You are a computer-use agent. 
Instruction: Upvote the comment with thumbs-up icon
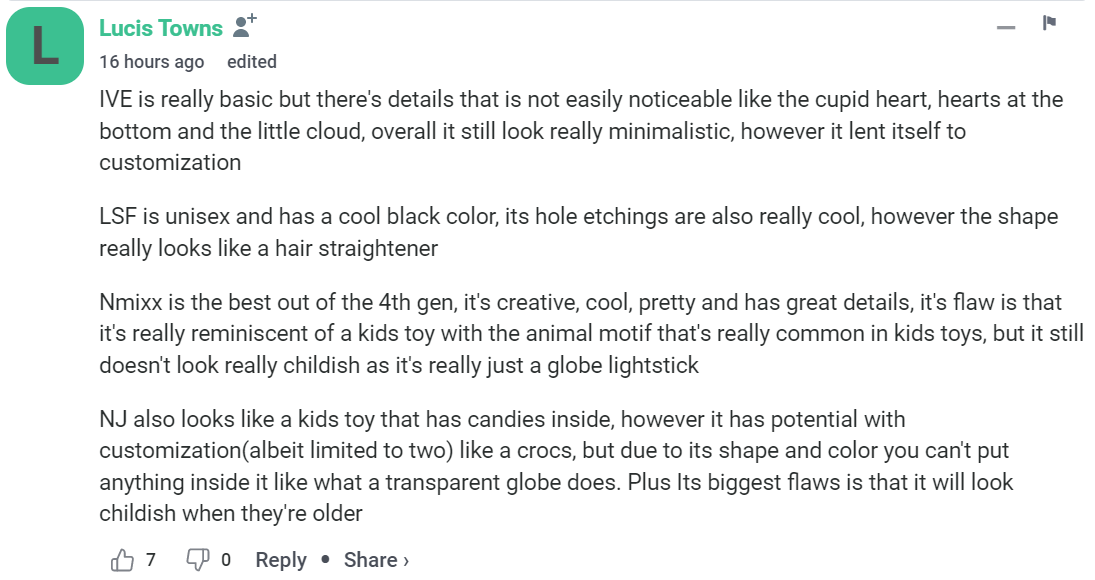(122, 560)
